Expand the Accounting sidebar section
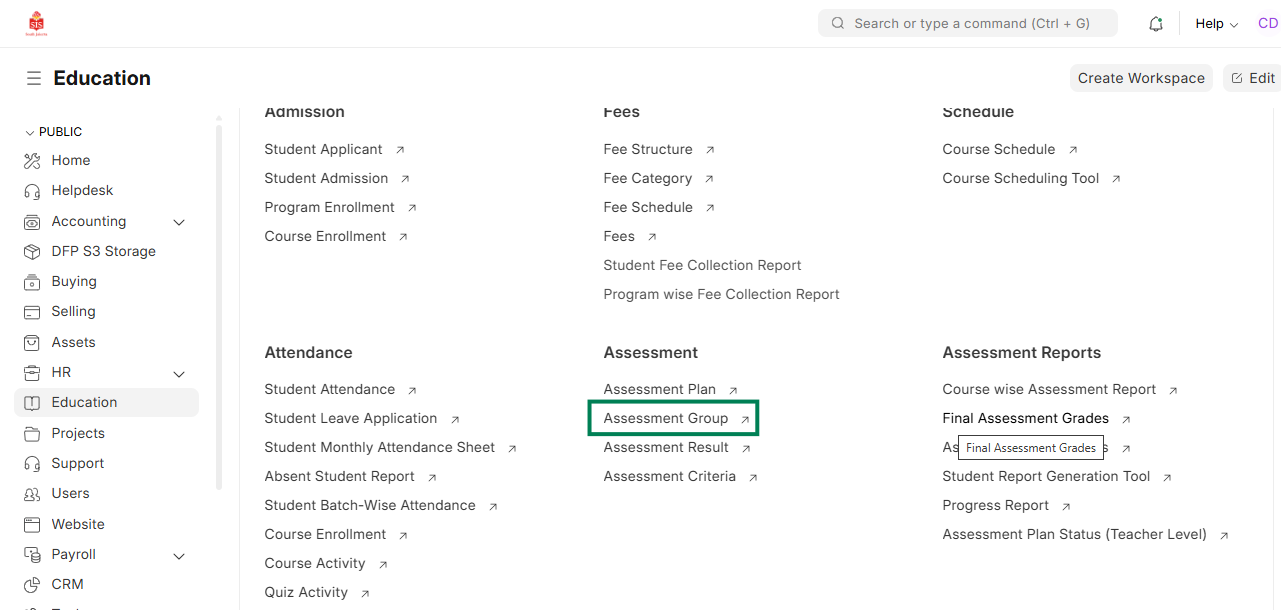 pyautogui.click(x=179, y=222)
